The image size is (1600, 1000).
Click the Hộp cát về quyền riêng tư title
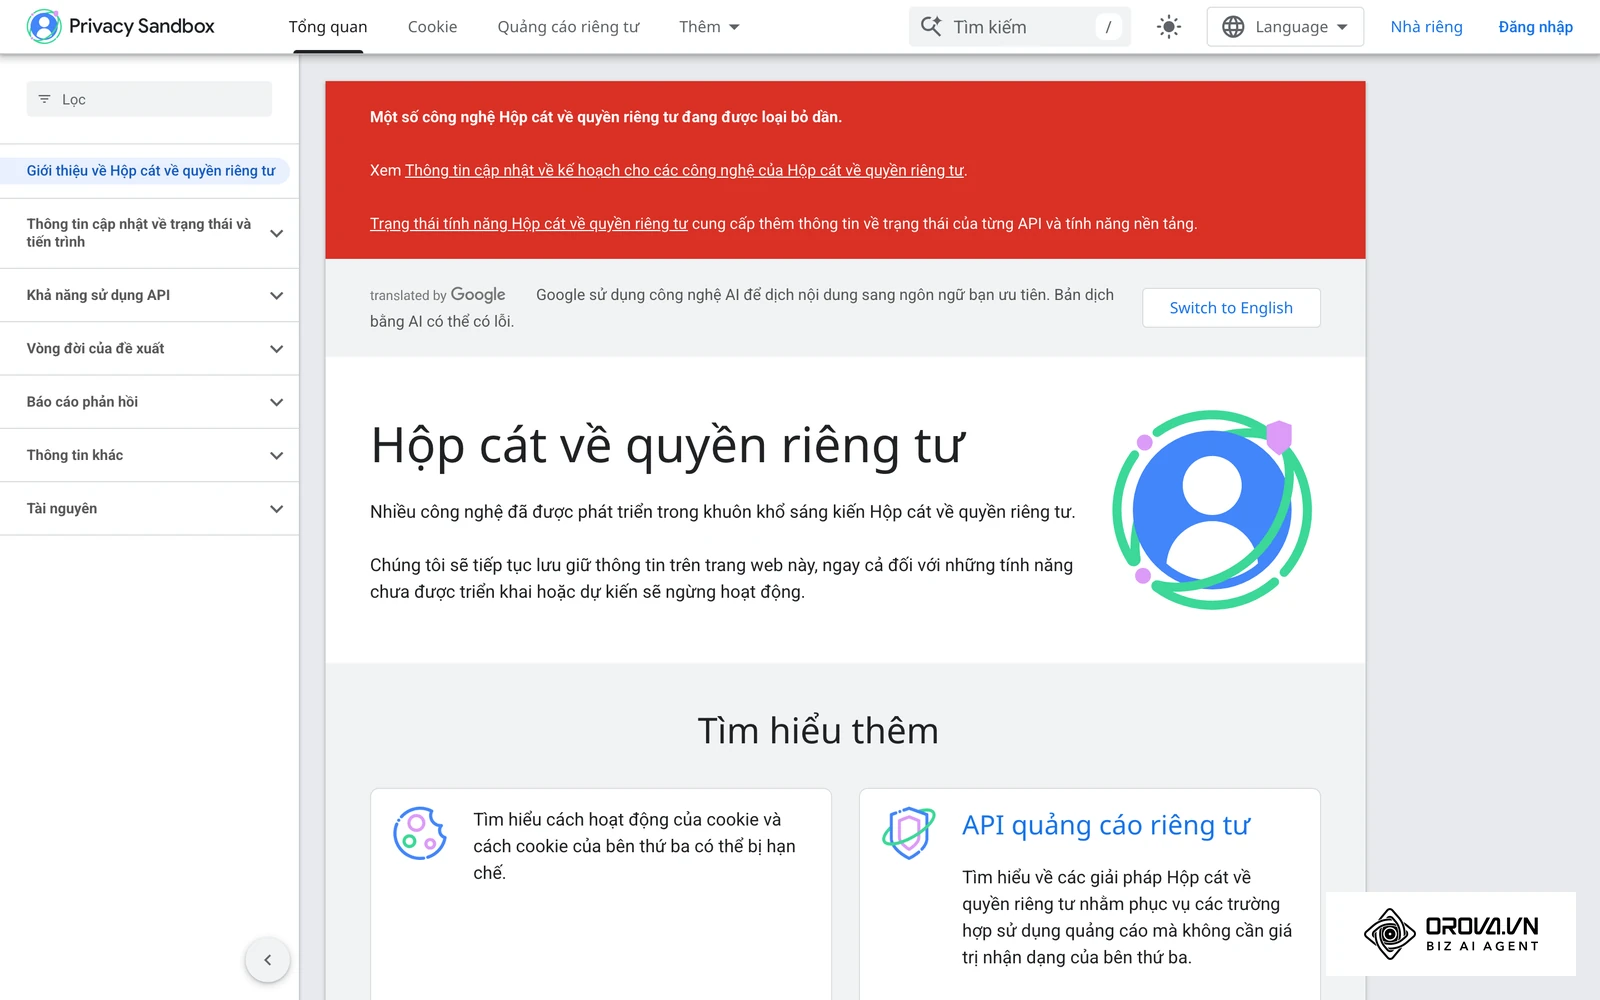pyautogui.click(x=667, y=446)
